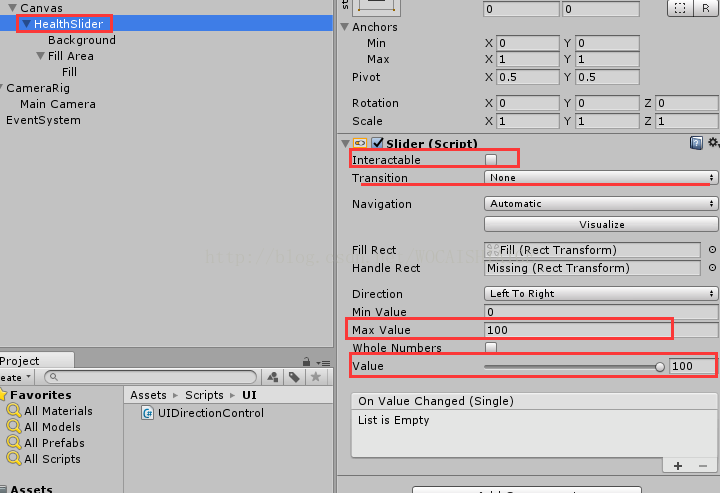Click the Missing (Rect Transform) handle field

(x=592, y=268)
